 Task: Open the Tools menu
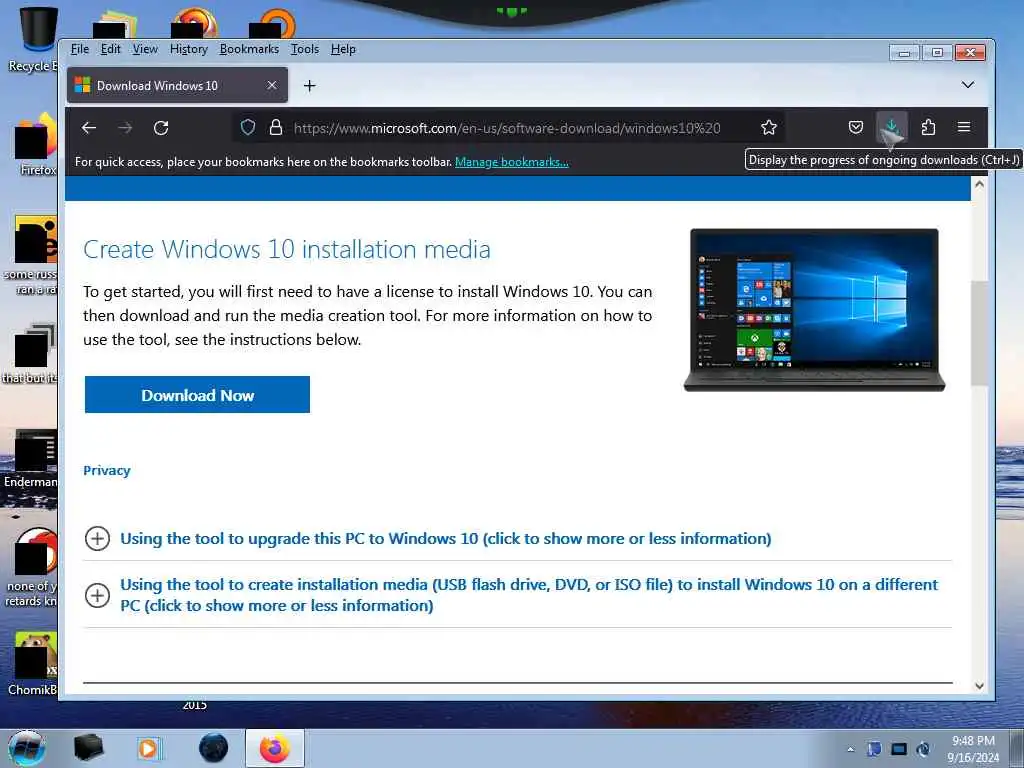tap(305, 49)
